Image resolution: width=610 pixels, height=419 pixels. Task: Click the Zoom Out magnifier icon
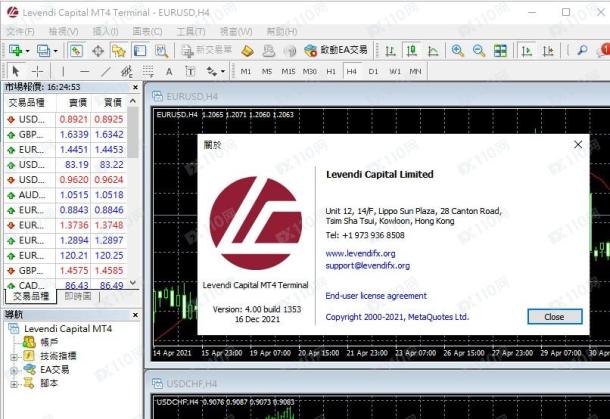click(x=479, y=51)
